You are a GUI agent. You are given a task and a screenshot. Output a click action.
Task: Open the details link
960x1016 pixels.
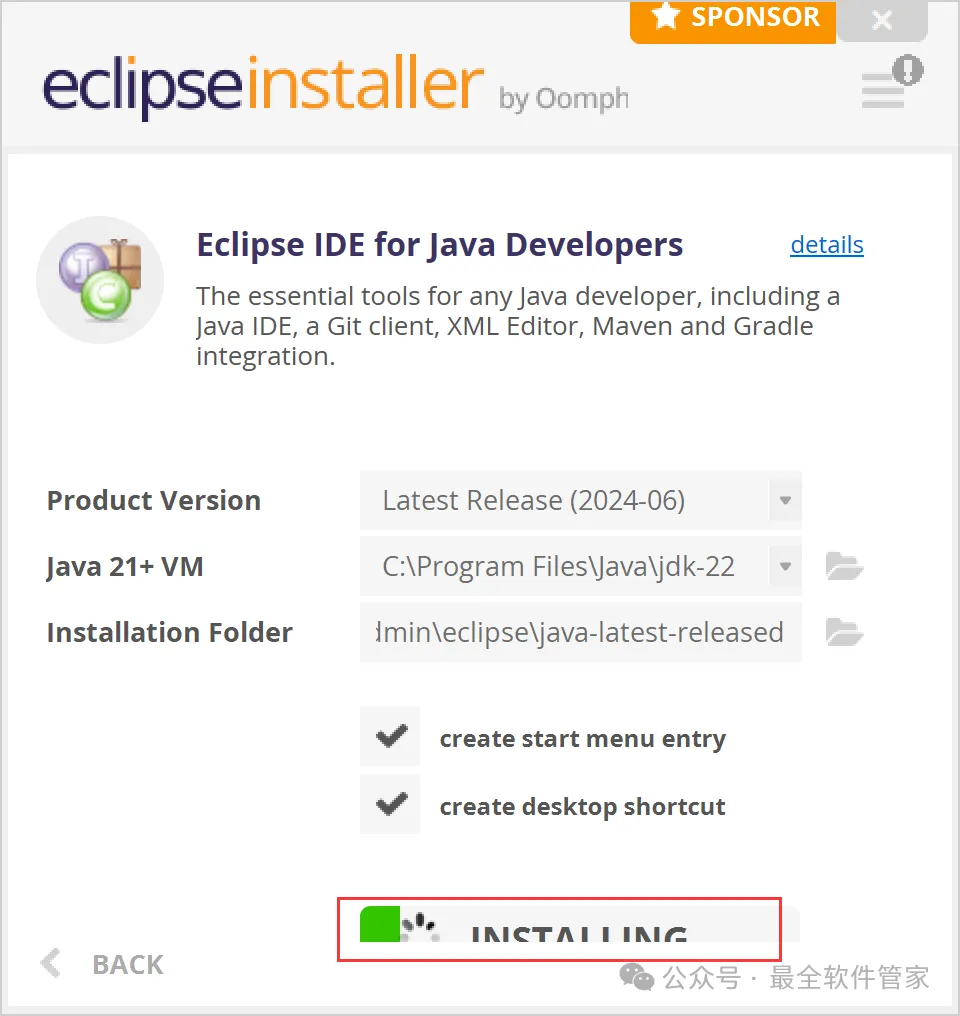827,245
